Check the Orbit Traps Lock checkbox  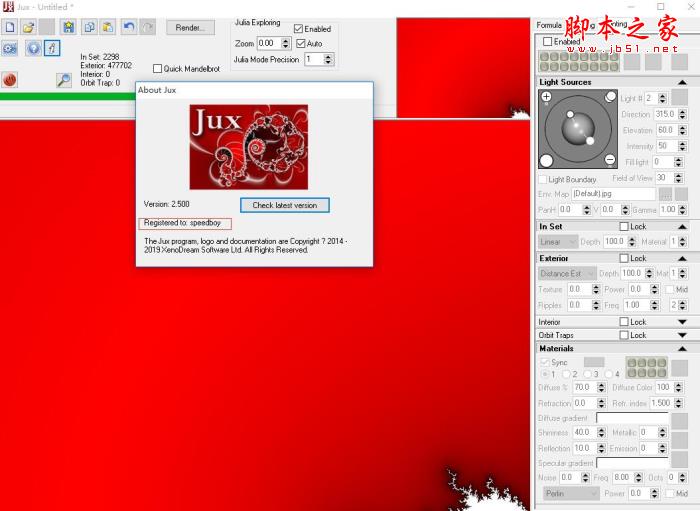(x=624, y=335)
